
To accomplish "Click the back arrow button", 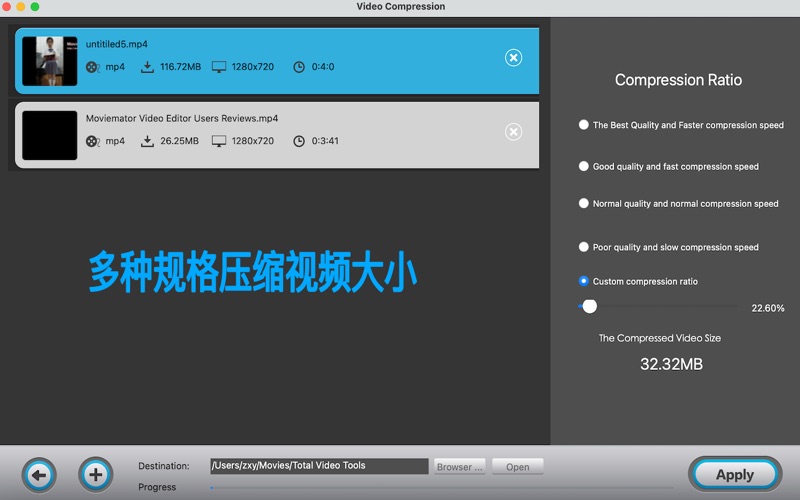I will [x=39, y=474].
